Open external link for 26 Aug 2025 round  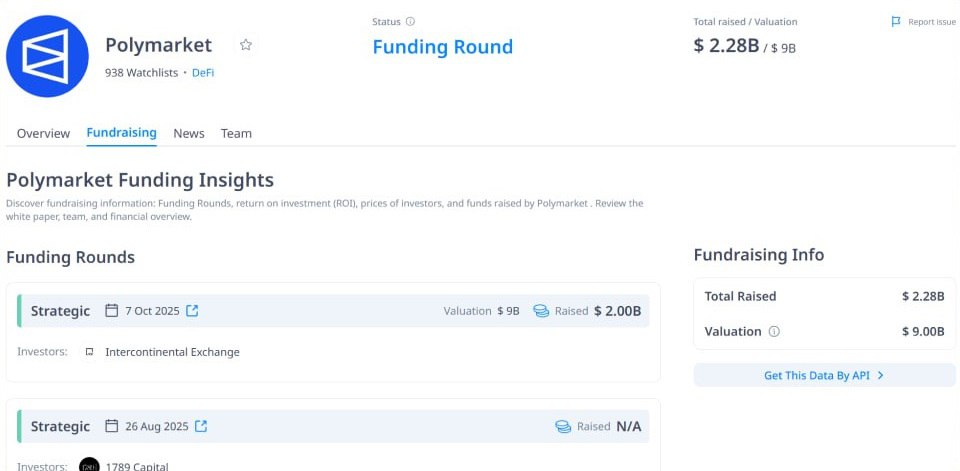(x=201, y=427)
